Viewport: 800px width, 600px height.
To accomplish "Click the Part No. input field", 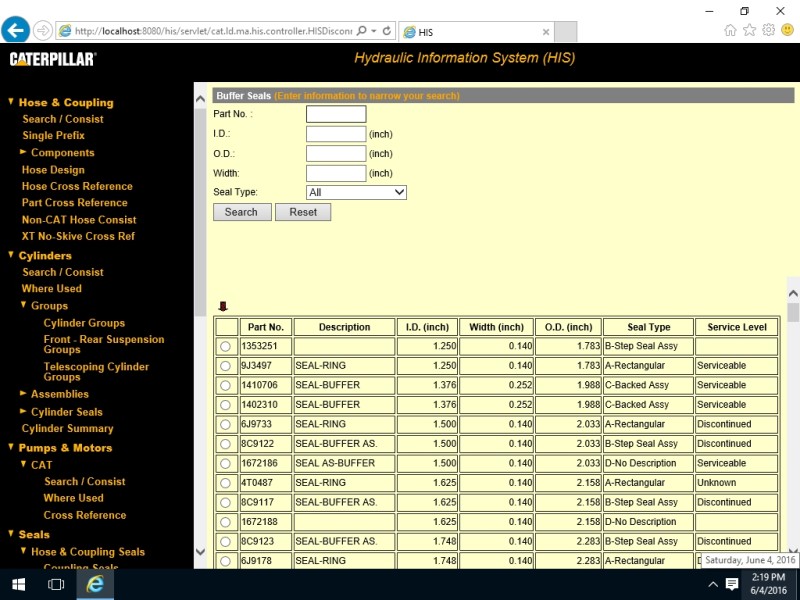I will [x=336, y=114].
